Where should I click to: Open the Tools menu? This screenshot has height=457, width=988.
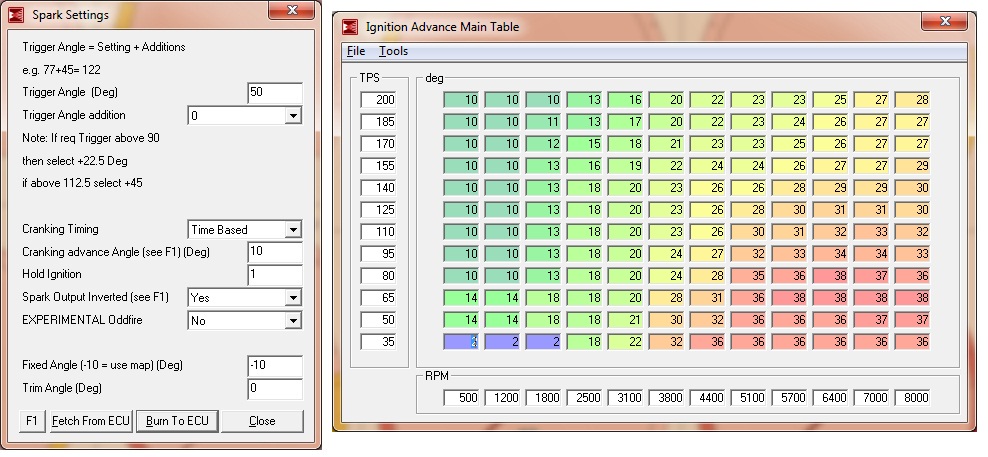(393, 51)
